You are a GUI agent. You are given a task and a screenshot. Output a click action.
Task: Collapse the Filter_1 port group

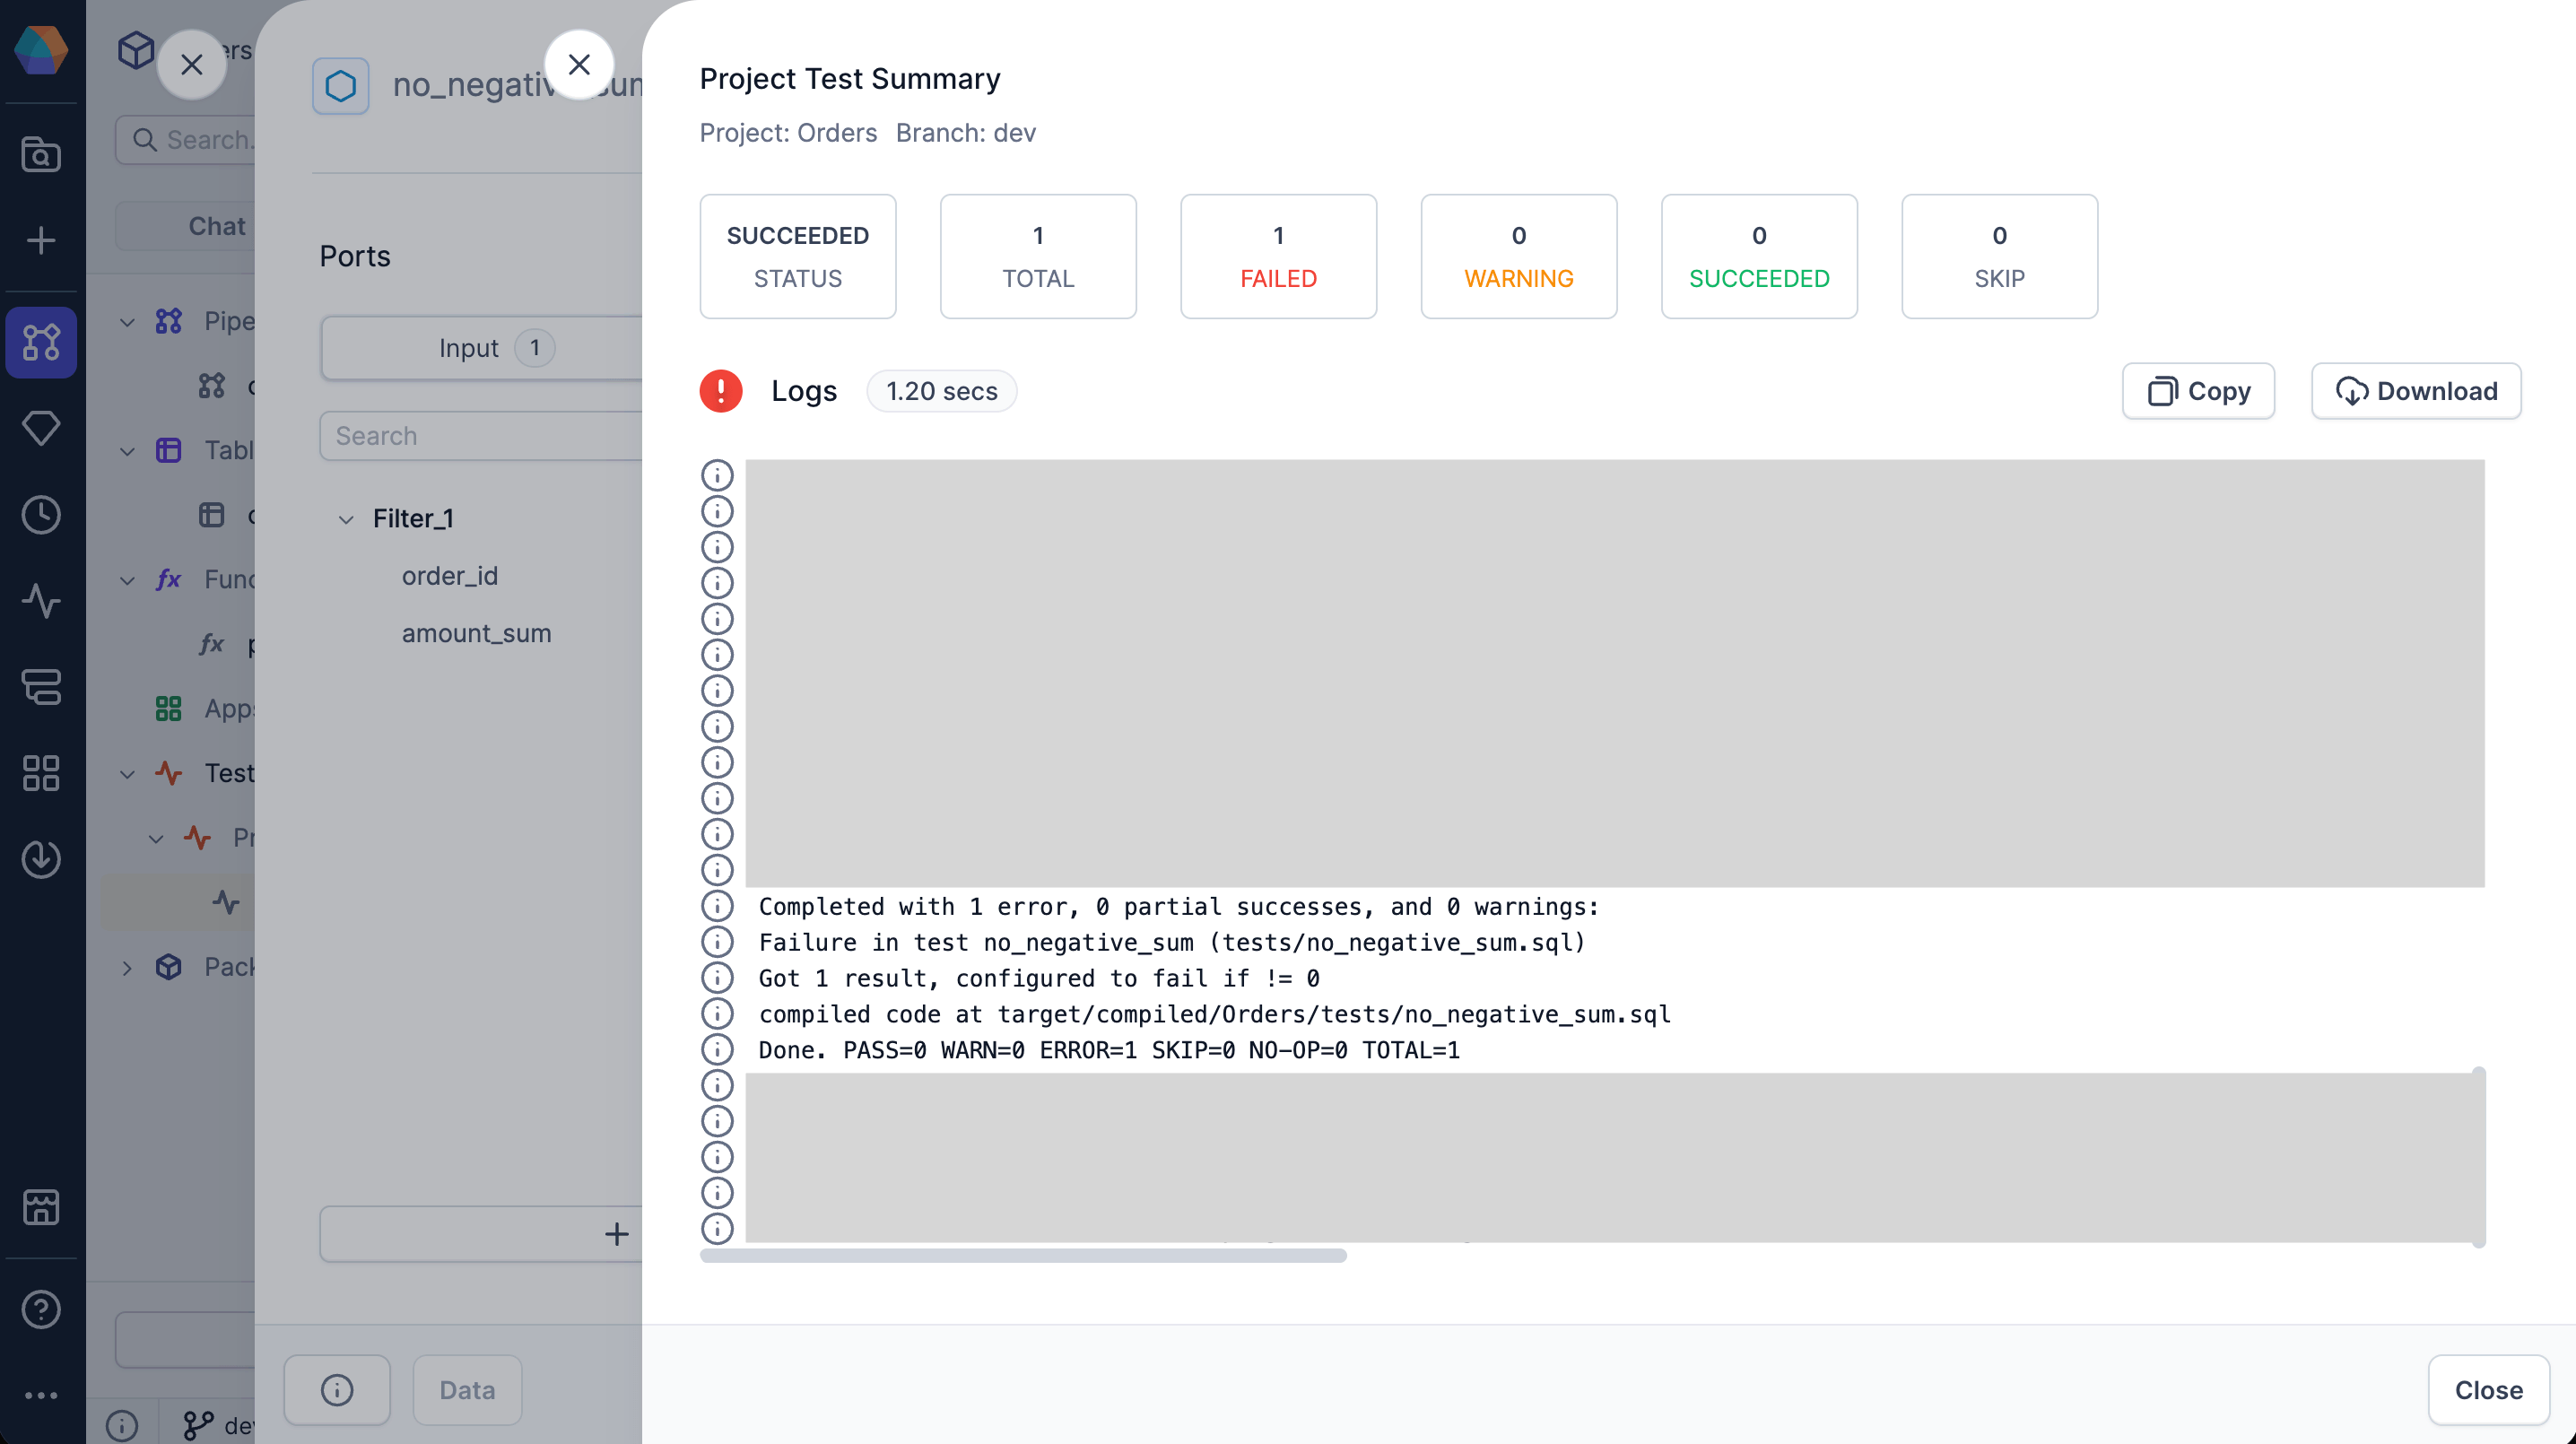(346, 519)
